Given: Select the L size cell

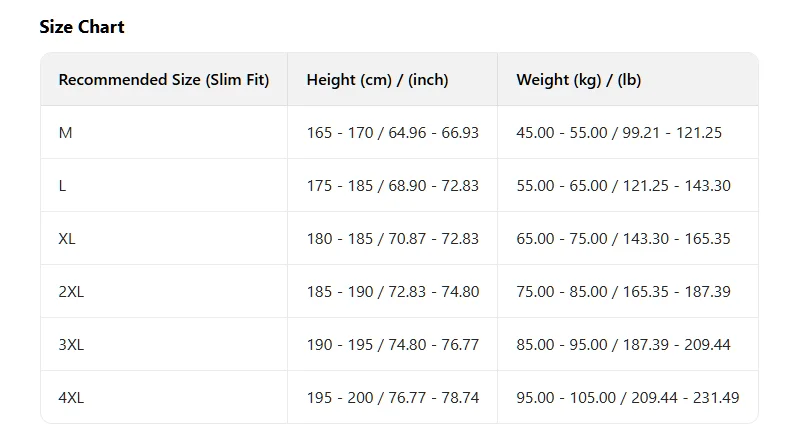Looking at the screenshot, I should click(63, 185).
